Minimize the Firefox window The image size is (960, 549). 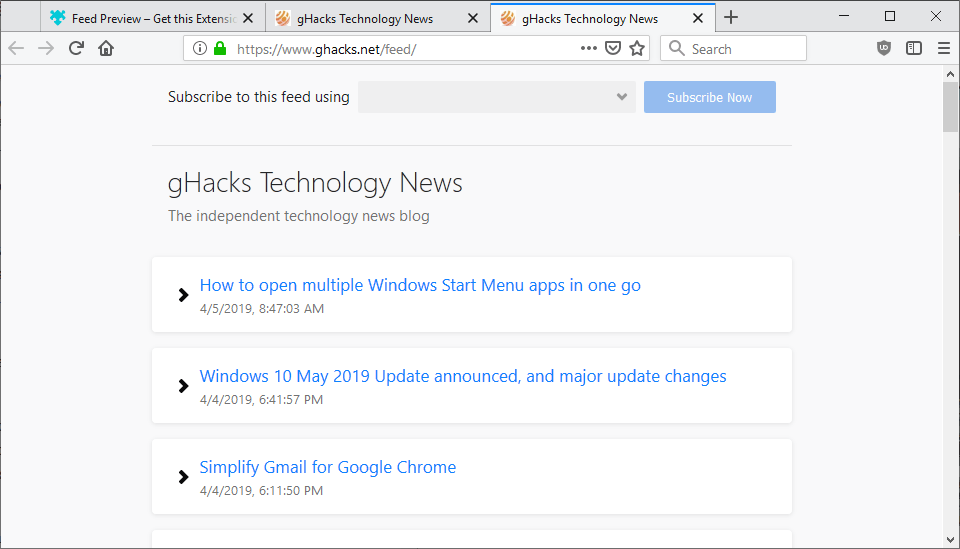[x=844, y=16]
